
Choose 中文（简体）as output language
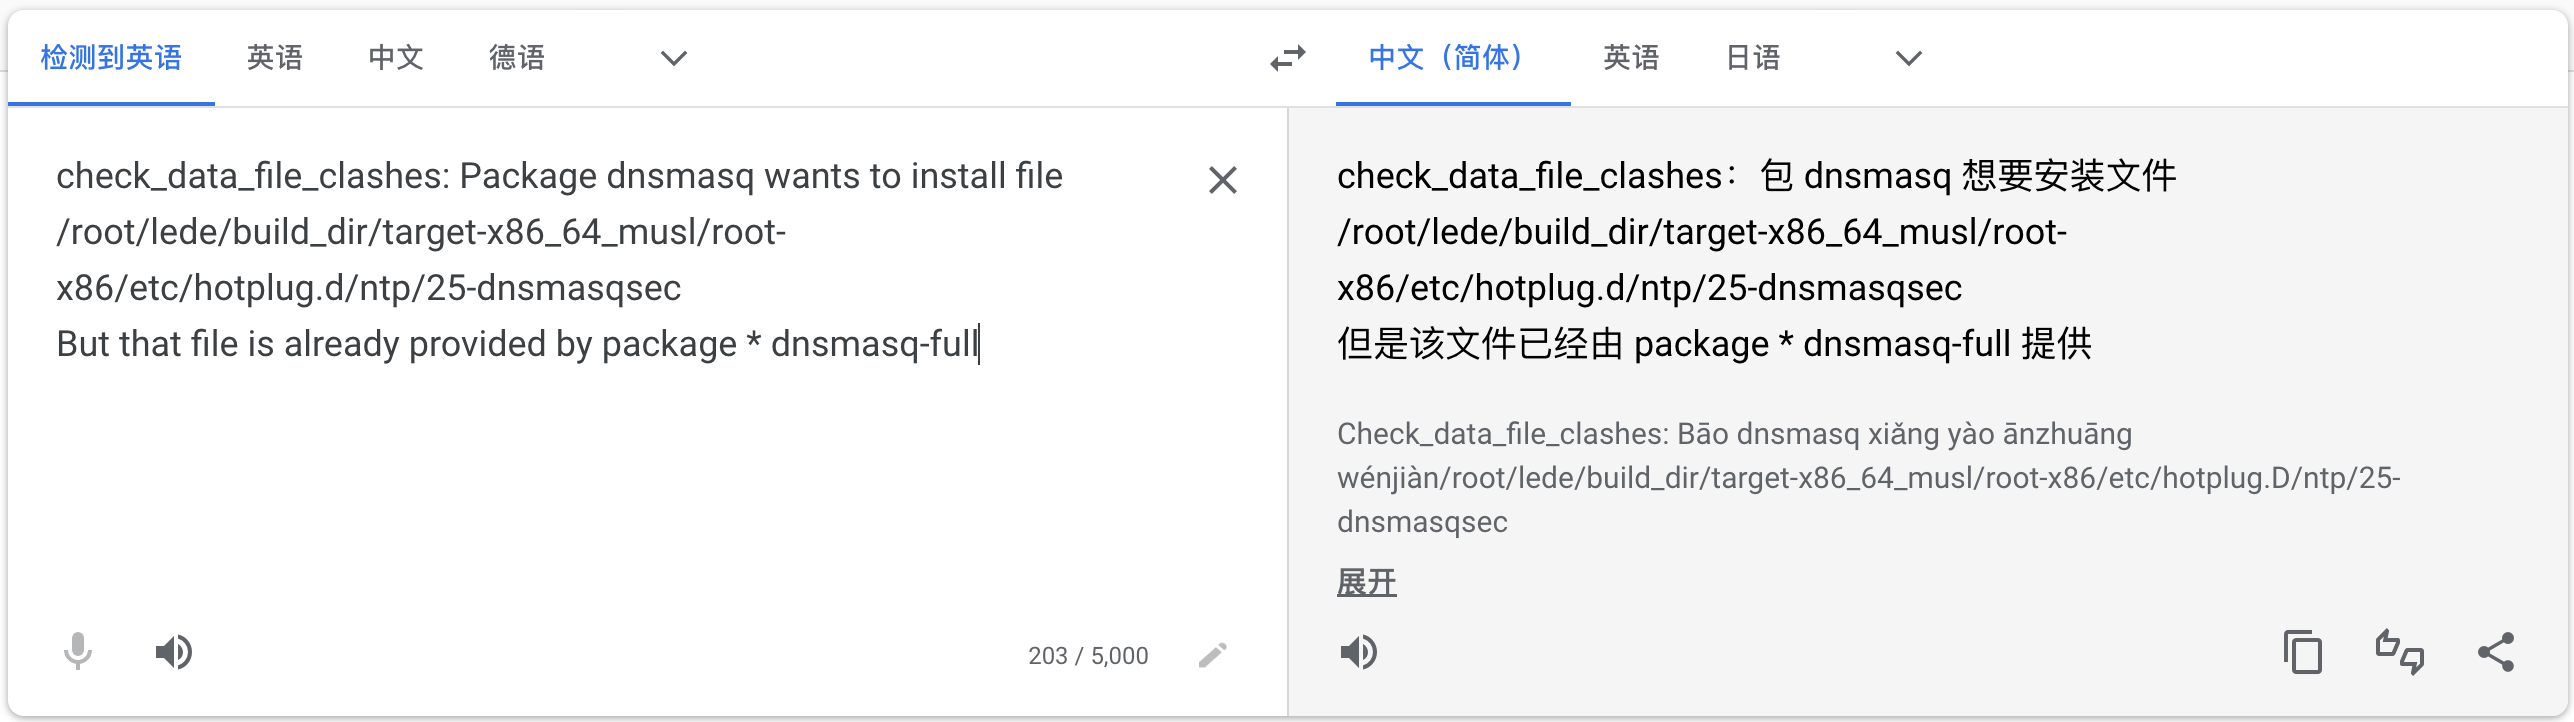(x=1450, y=58)
